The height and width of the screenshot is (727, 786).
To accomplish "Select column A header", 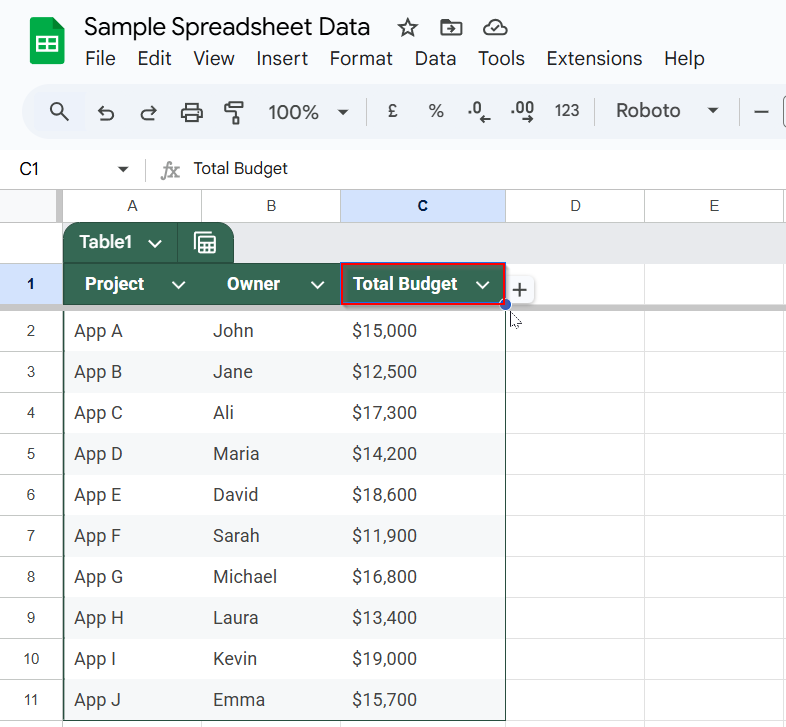I will click(x=132, y=206).
